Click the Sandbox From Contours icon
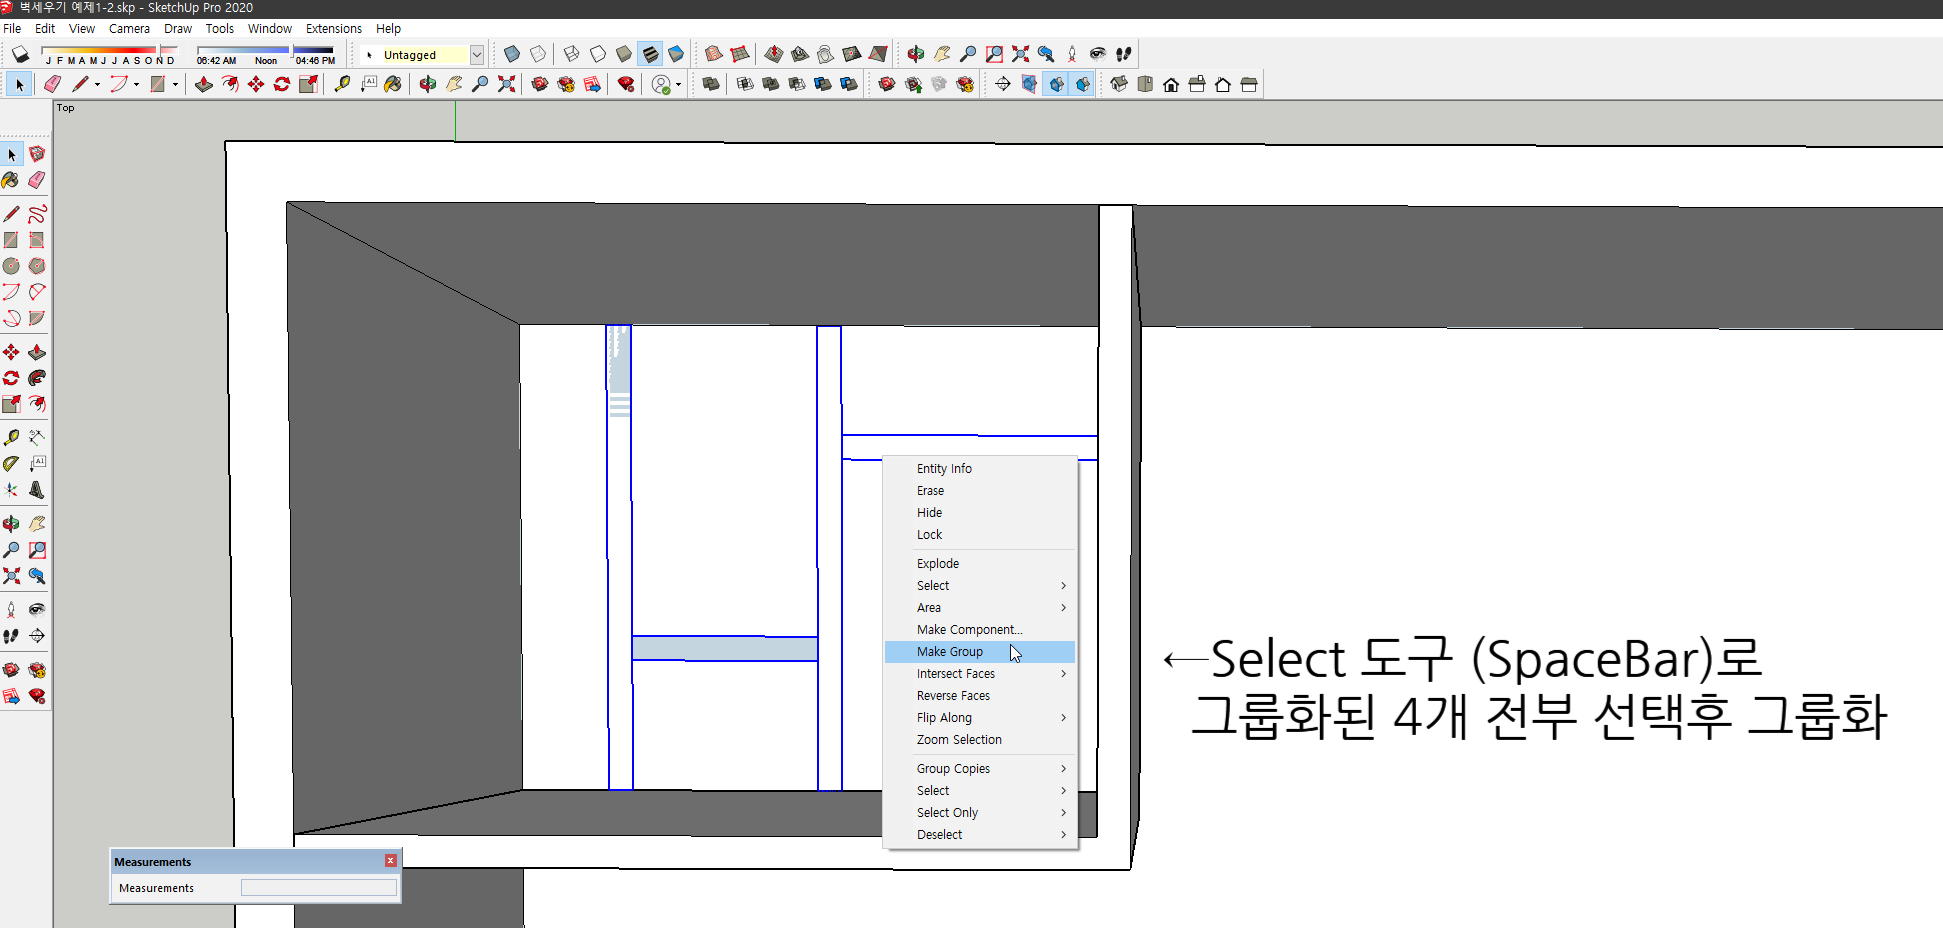 point(714,54)
